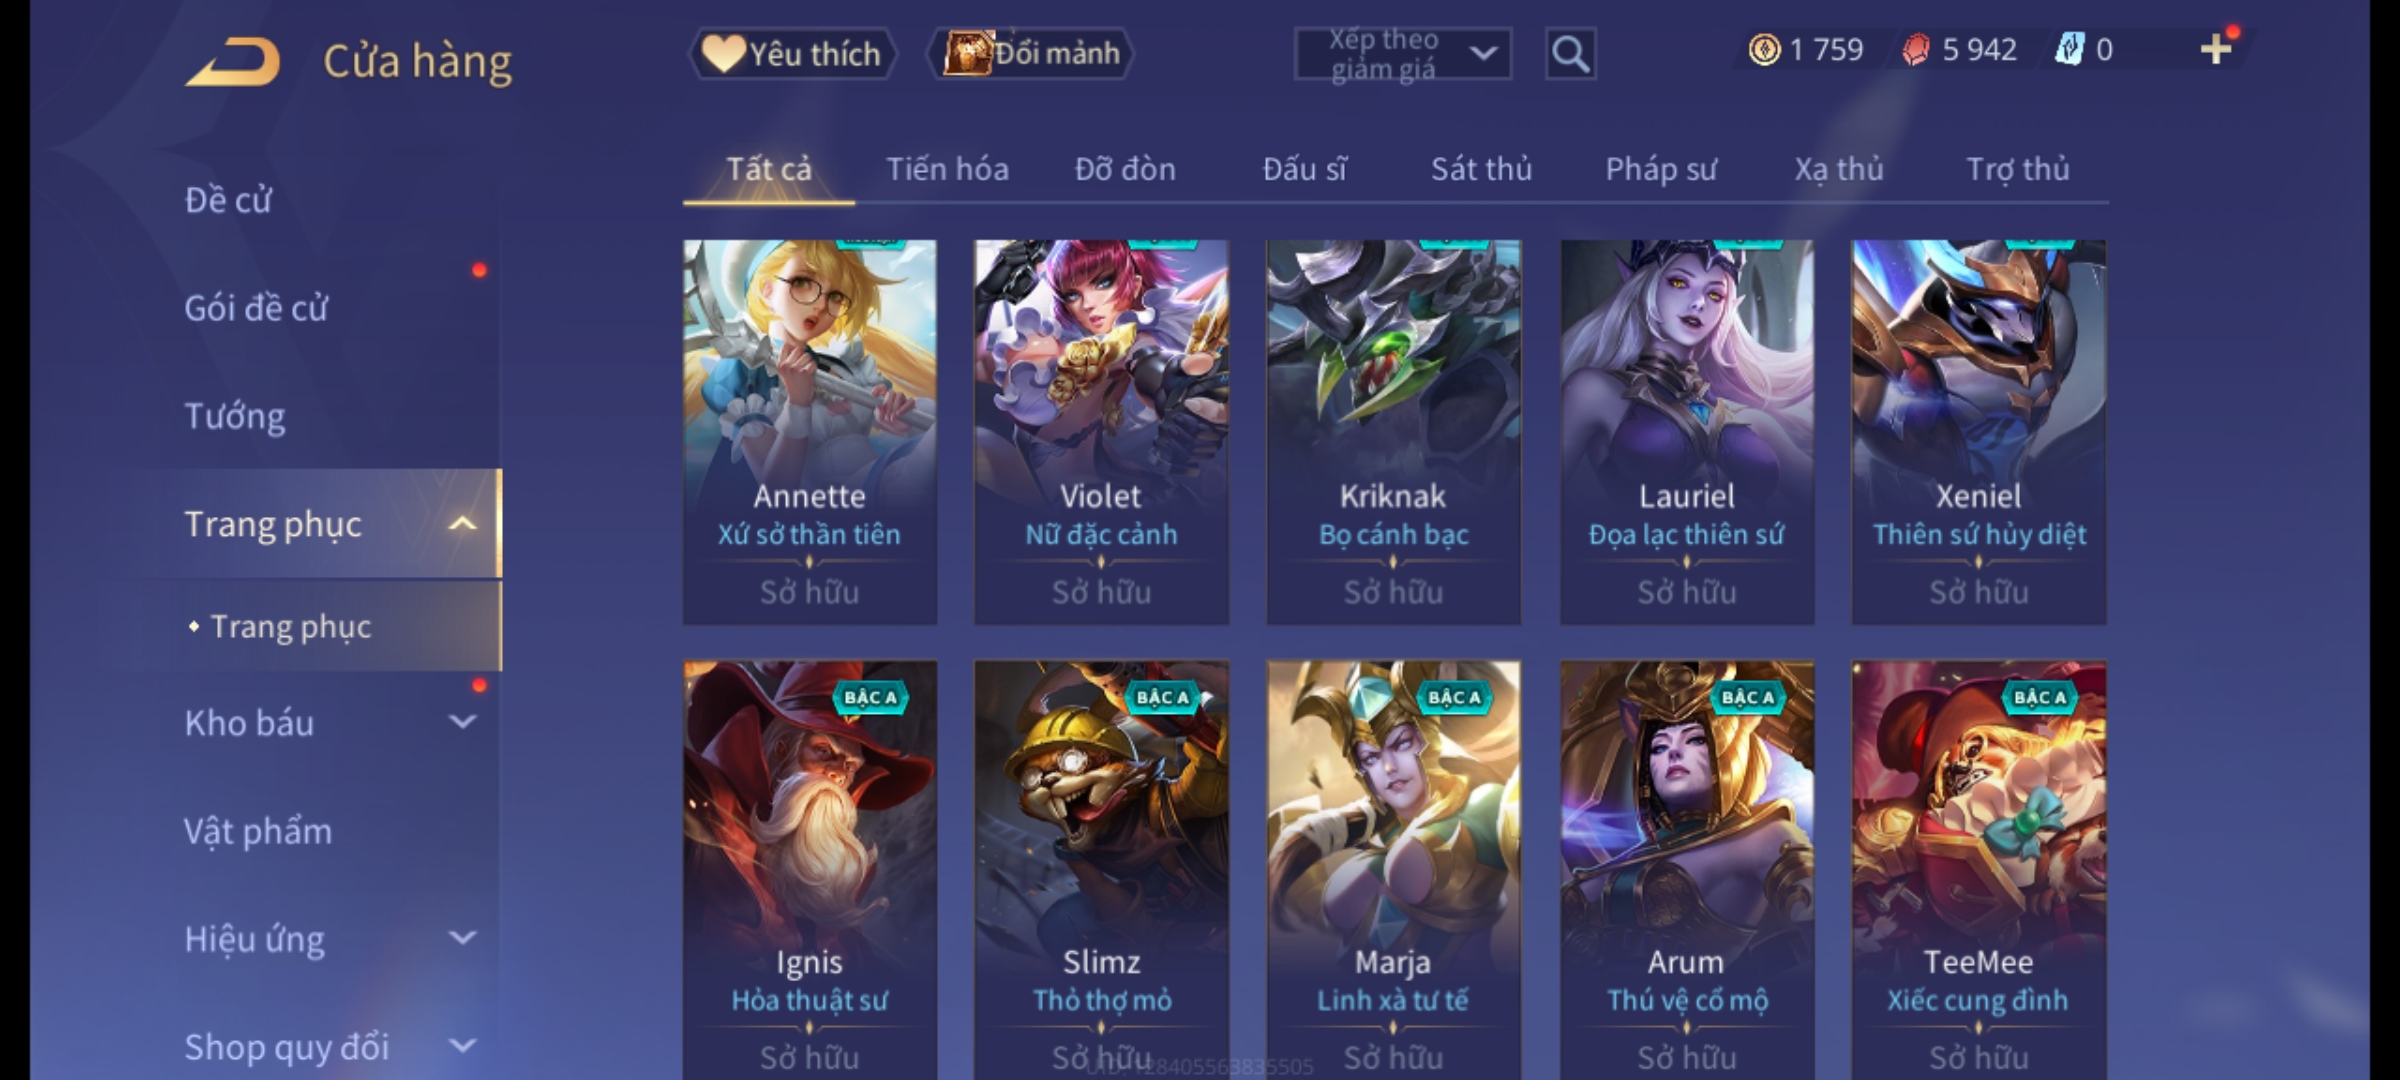The image size is (2400, 1080).
Task: Open the search magnifier icon
Action: (1570, 54)
